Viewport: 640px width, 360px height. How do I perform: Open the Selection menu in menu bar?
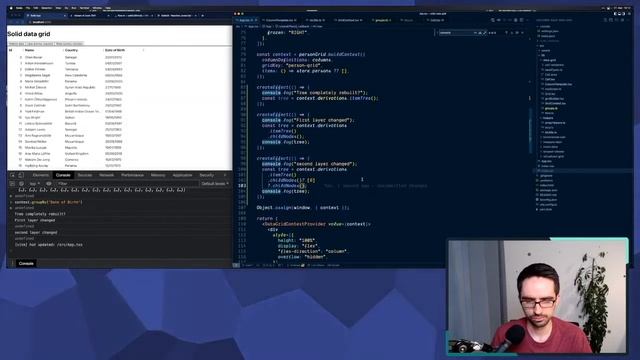click(47, 8)
